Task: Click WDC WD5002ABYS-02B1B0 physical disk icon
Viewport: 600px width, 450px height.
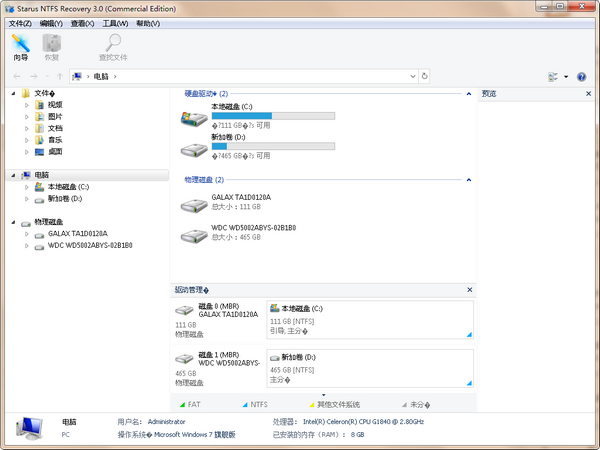Action: coord(193,234)
